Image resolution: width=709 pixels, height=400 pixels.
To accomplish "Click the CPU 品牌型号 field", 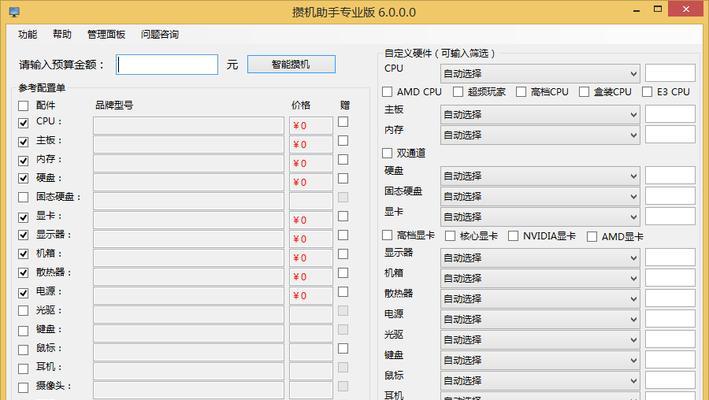I will (x=189, y=126).
